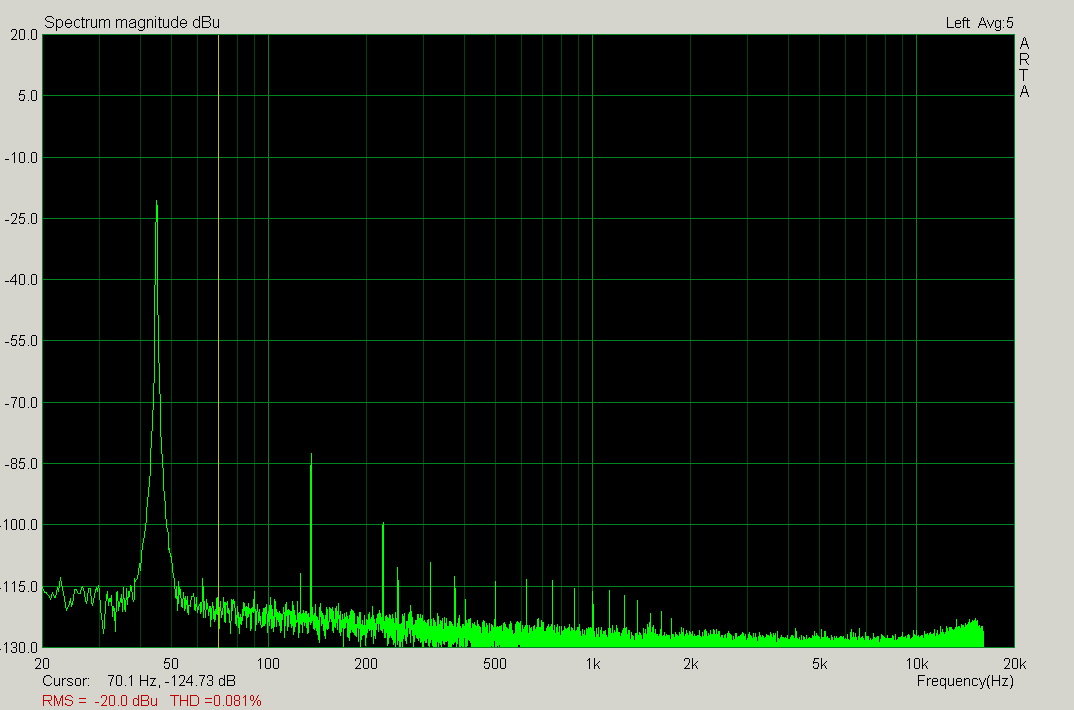
Task: Click the -70.0 magnitude axis label
Action: tap(21, 403)
